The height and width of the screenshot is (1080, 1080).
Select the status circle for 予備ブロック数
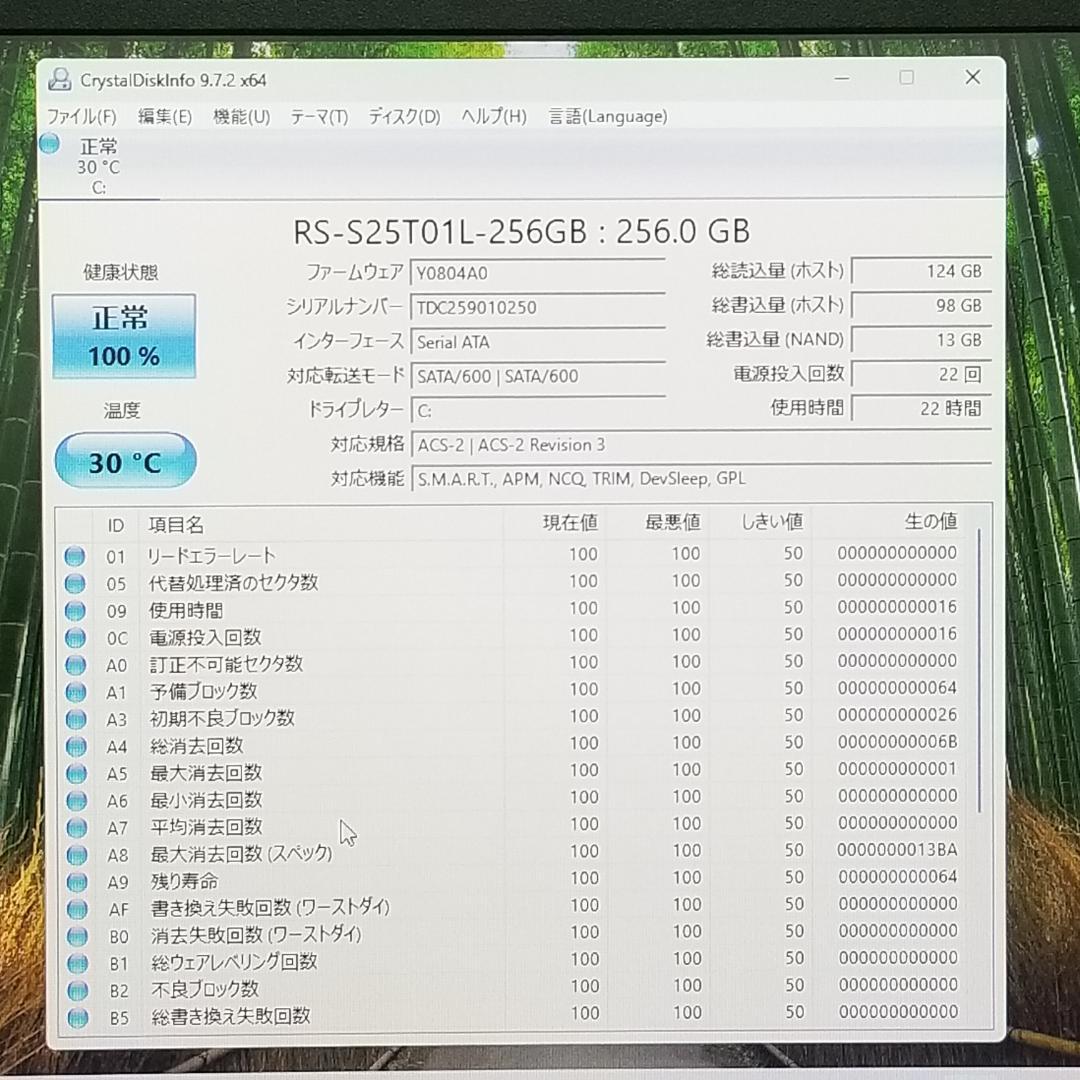point(75,691)
